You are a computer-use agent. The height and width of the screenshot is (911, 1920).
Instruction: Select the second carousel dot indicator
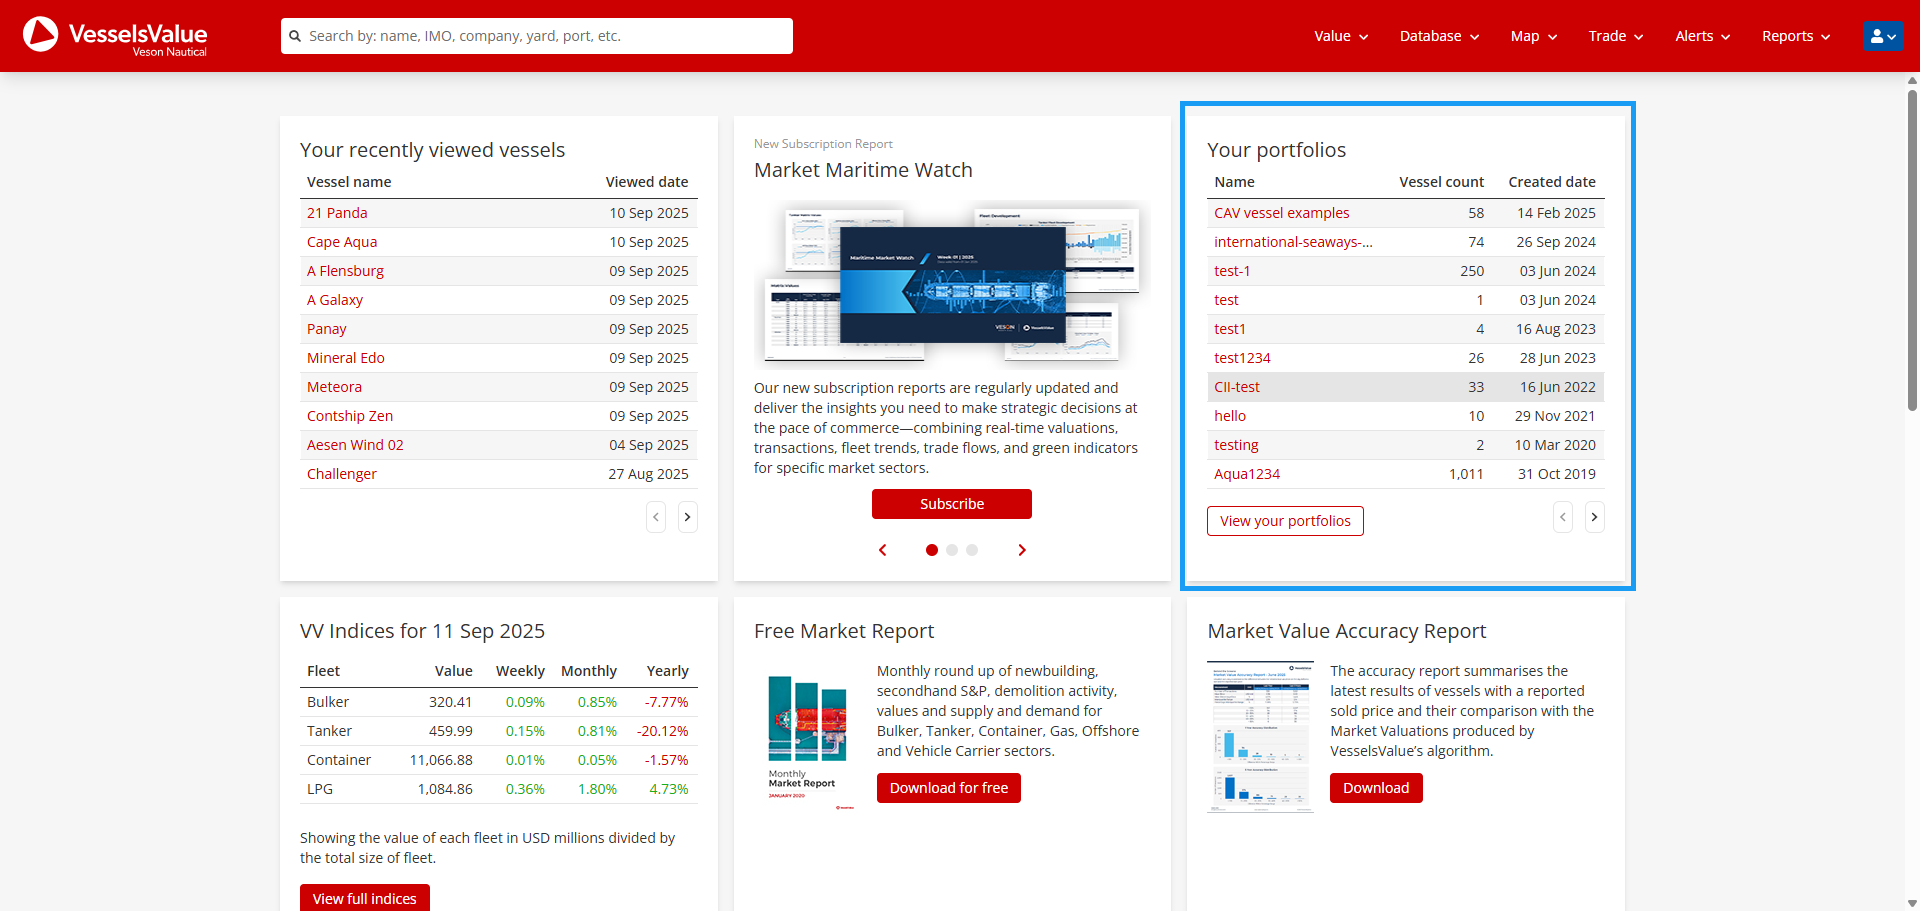952,550
